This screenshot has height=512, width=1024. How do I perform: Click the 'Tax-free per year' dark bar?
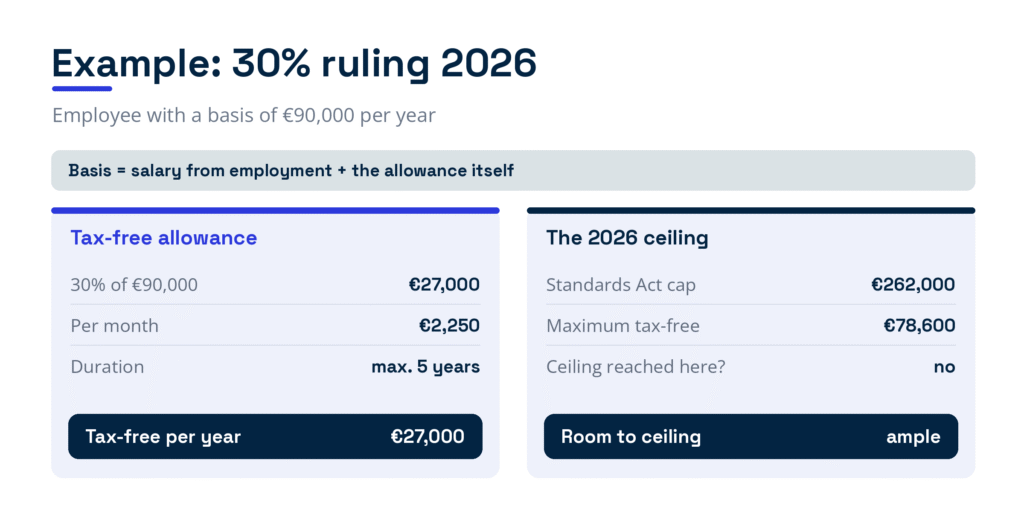(x=275, y=436)
